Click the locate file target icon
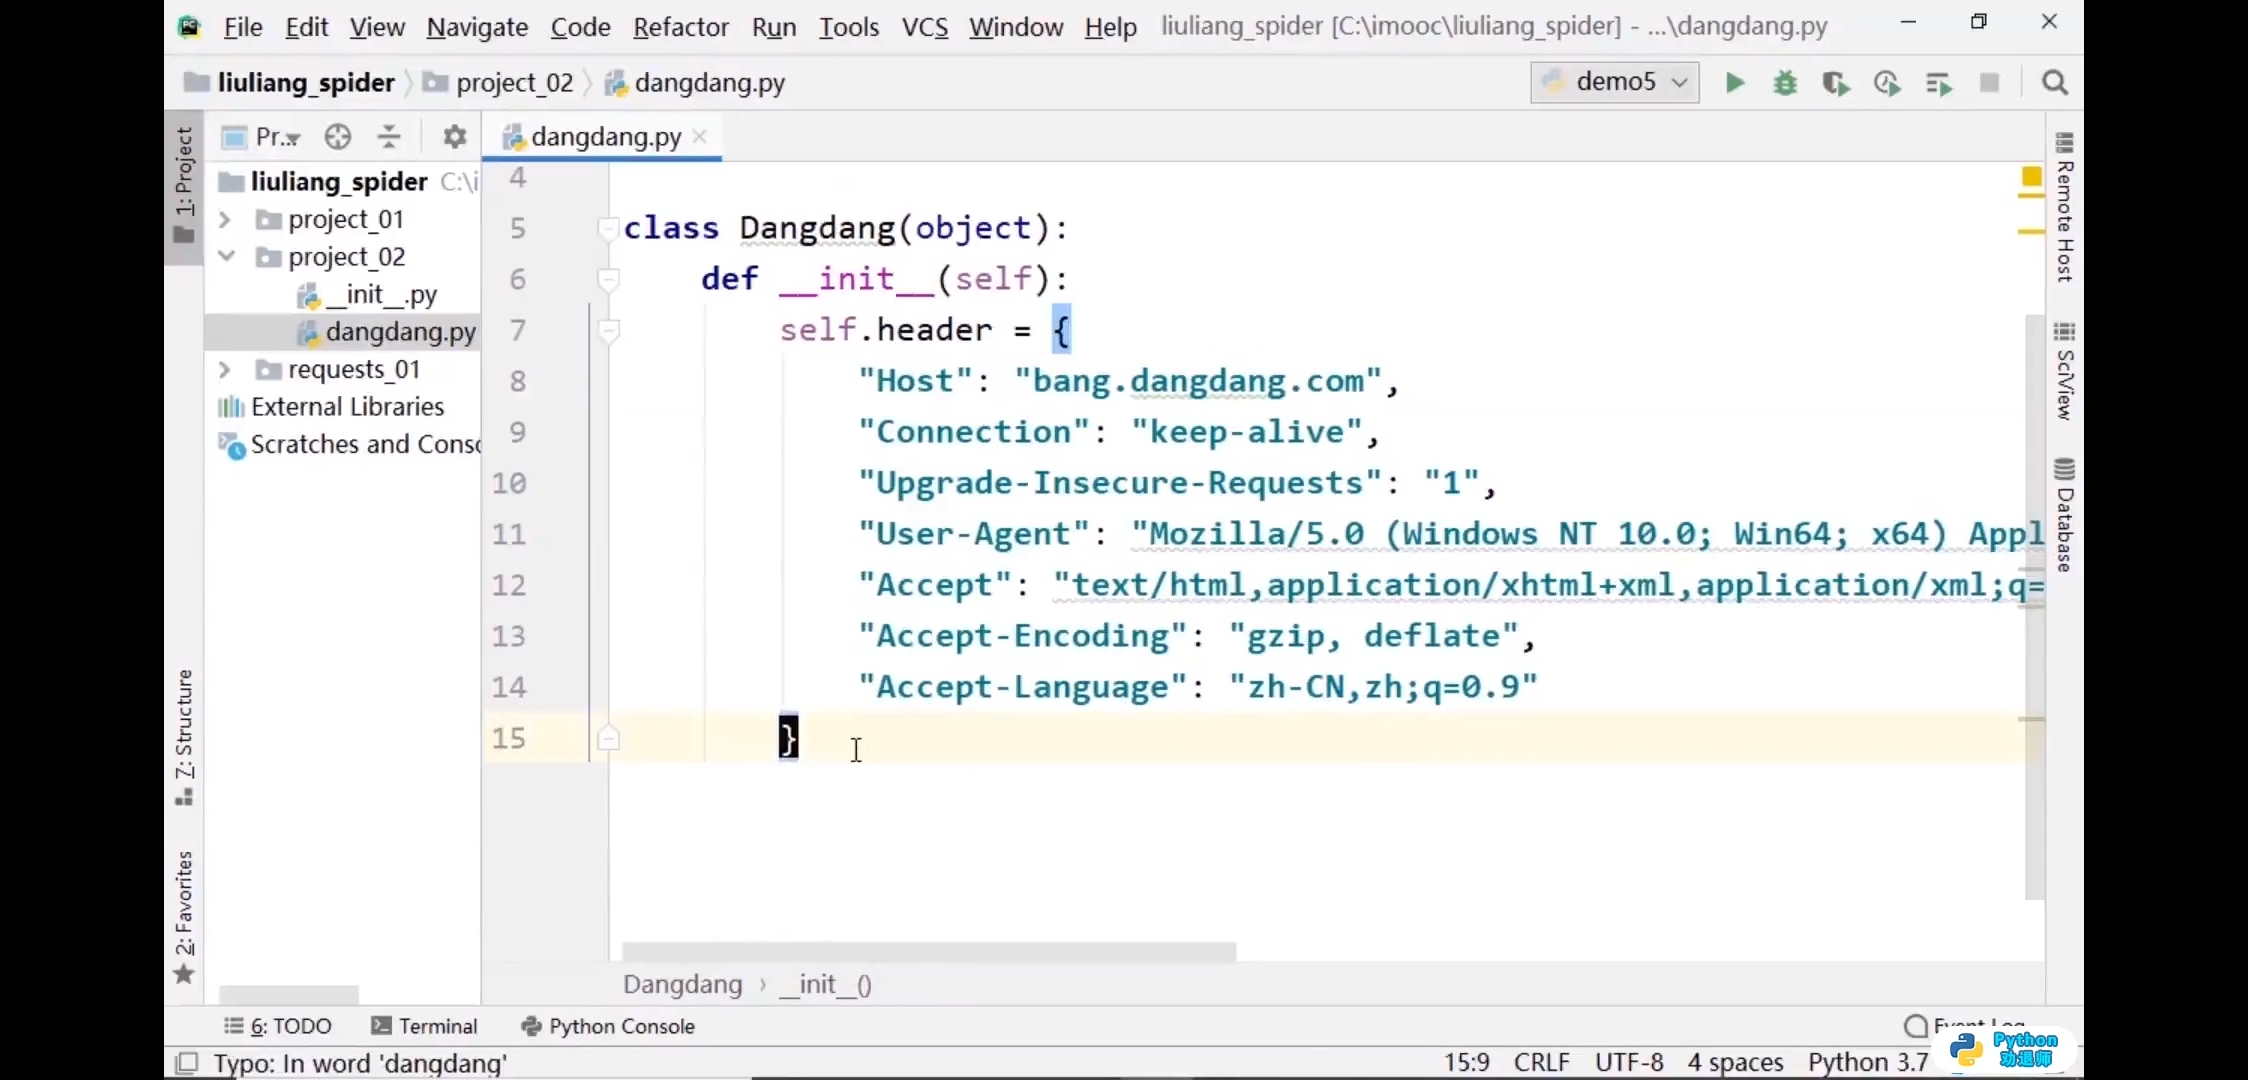This screenshot has height=1080, width=2248. (338, 137)
